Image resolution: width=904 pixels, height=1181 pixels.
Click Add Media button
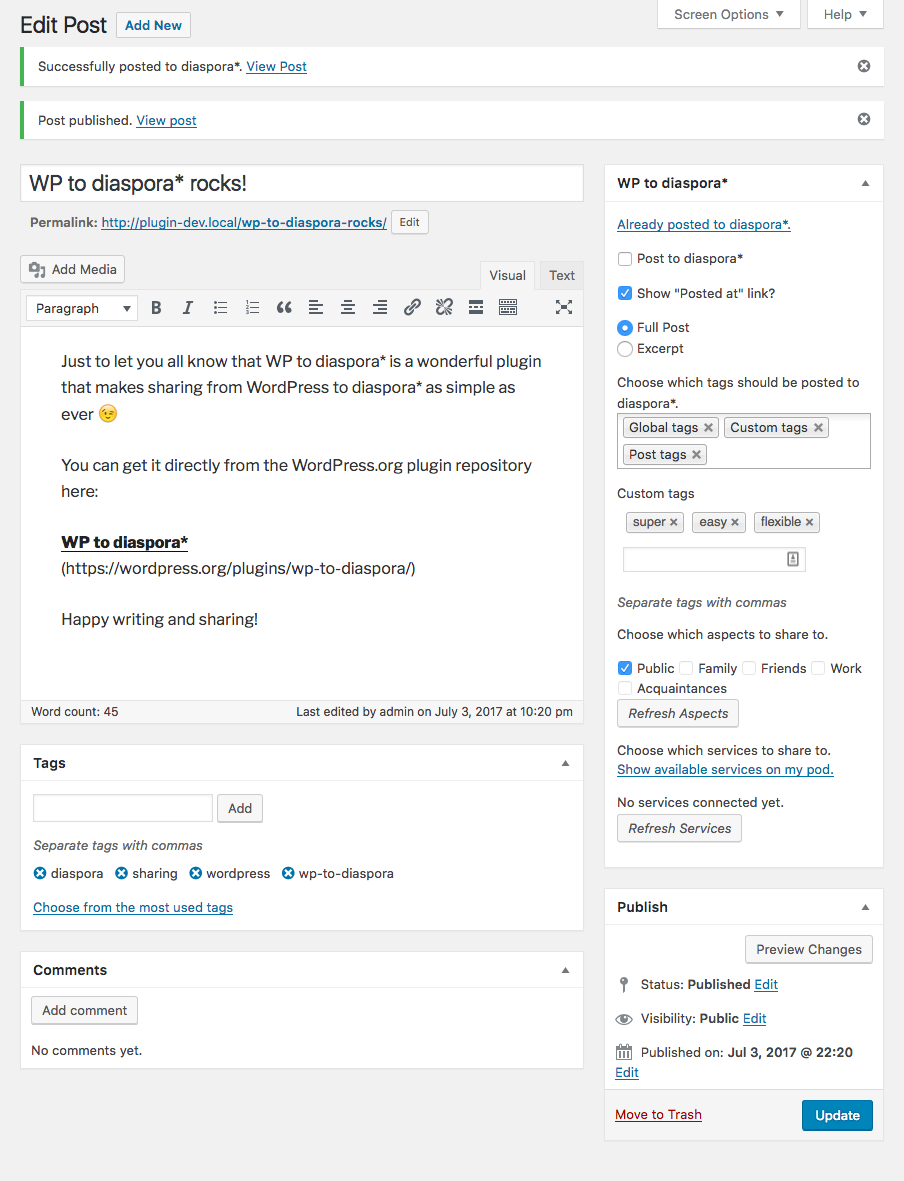pos(72,270)
